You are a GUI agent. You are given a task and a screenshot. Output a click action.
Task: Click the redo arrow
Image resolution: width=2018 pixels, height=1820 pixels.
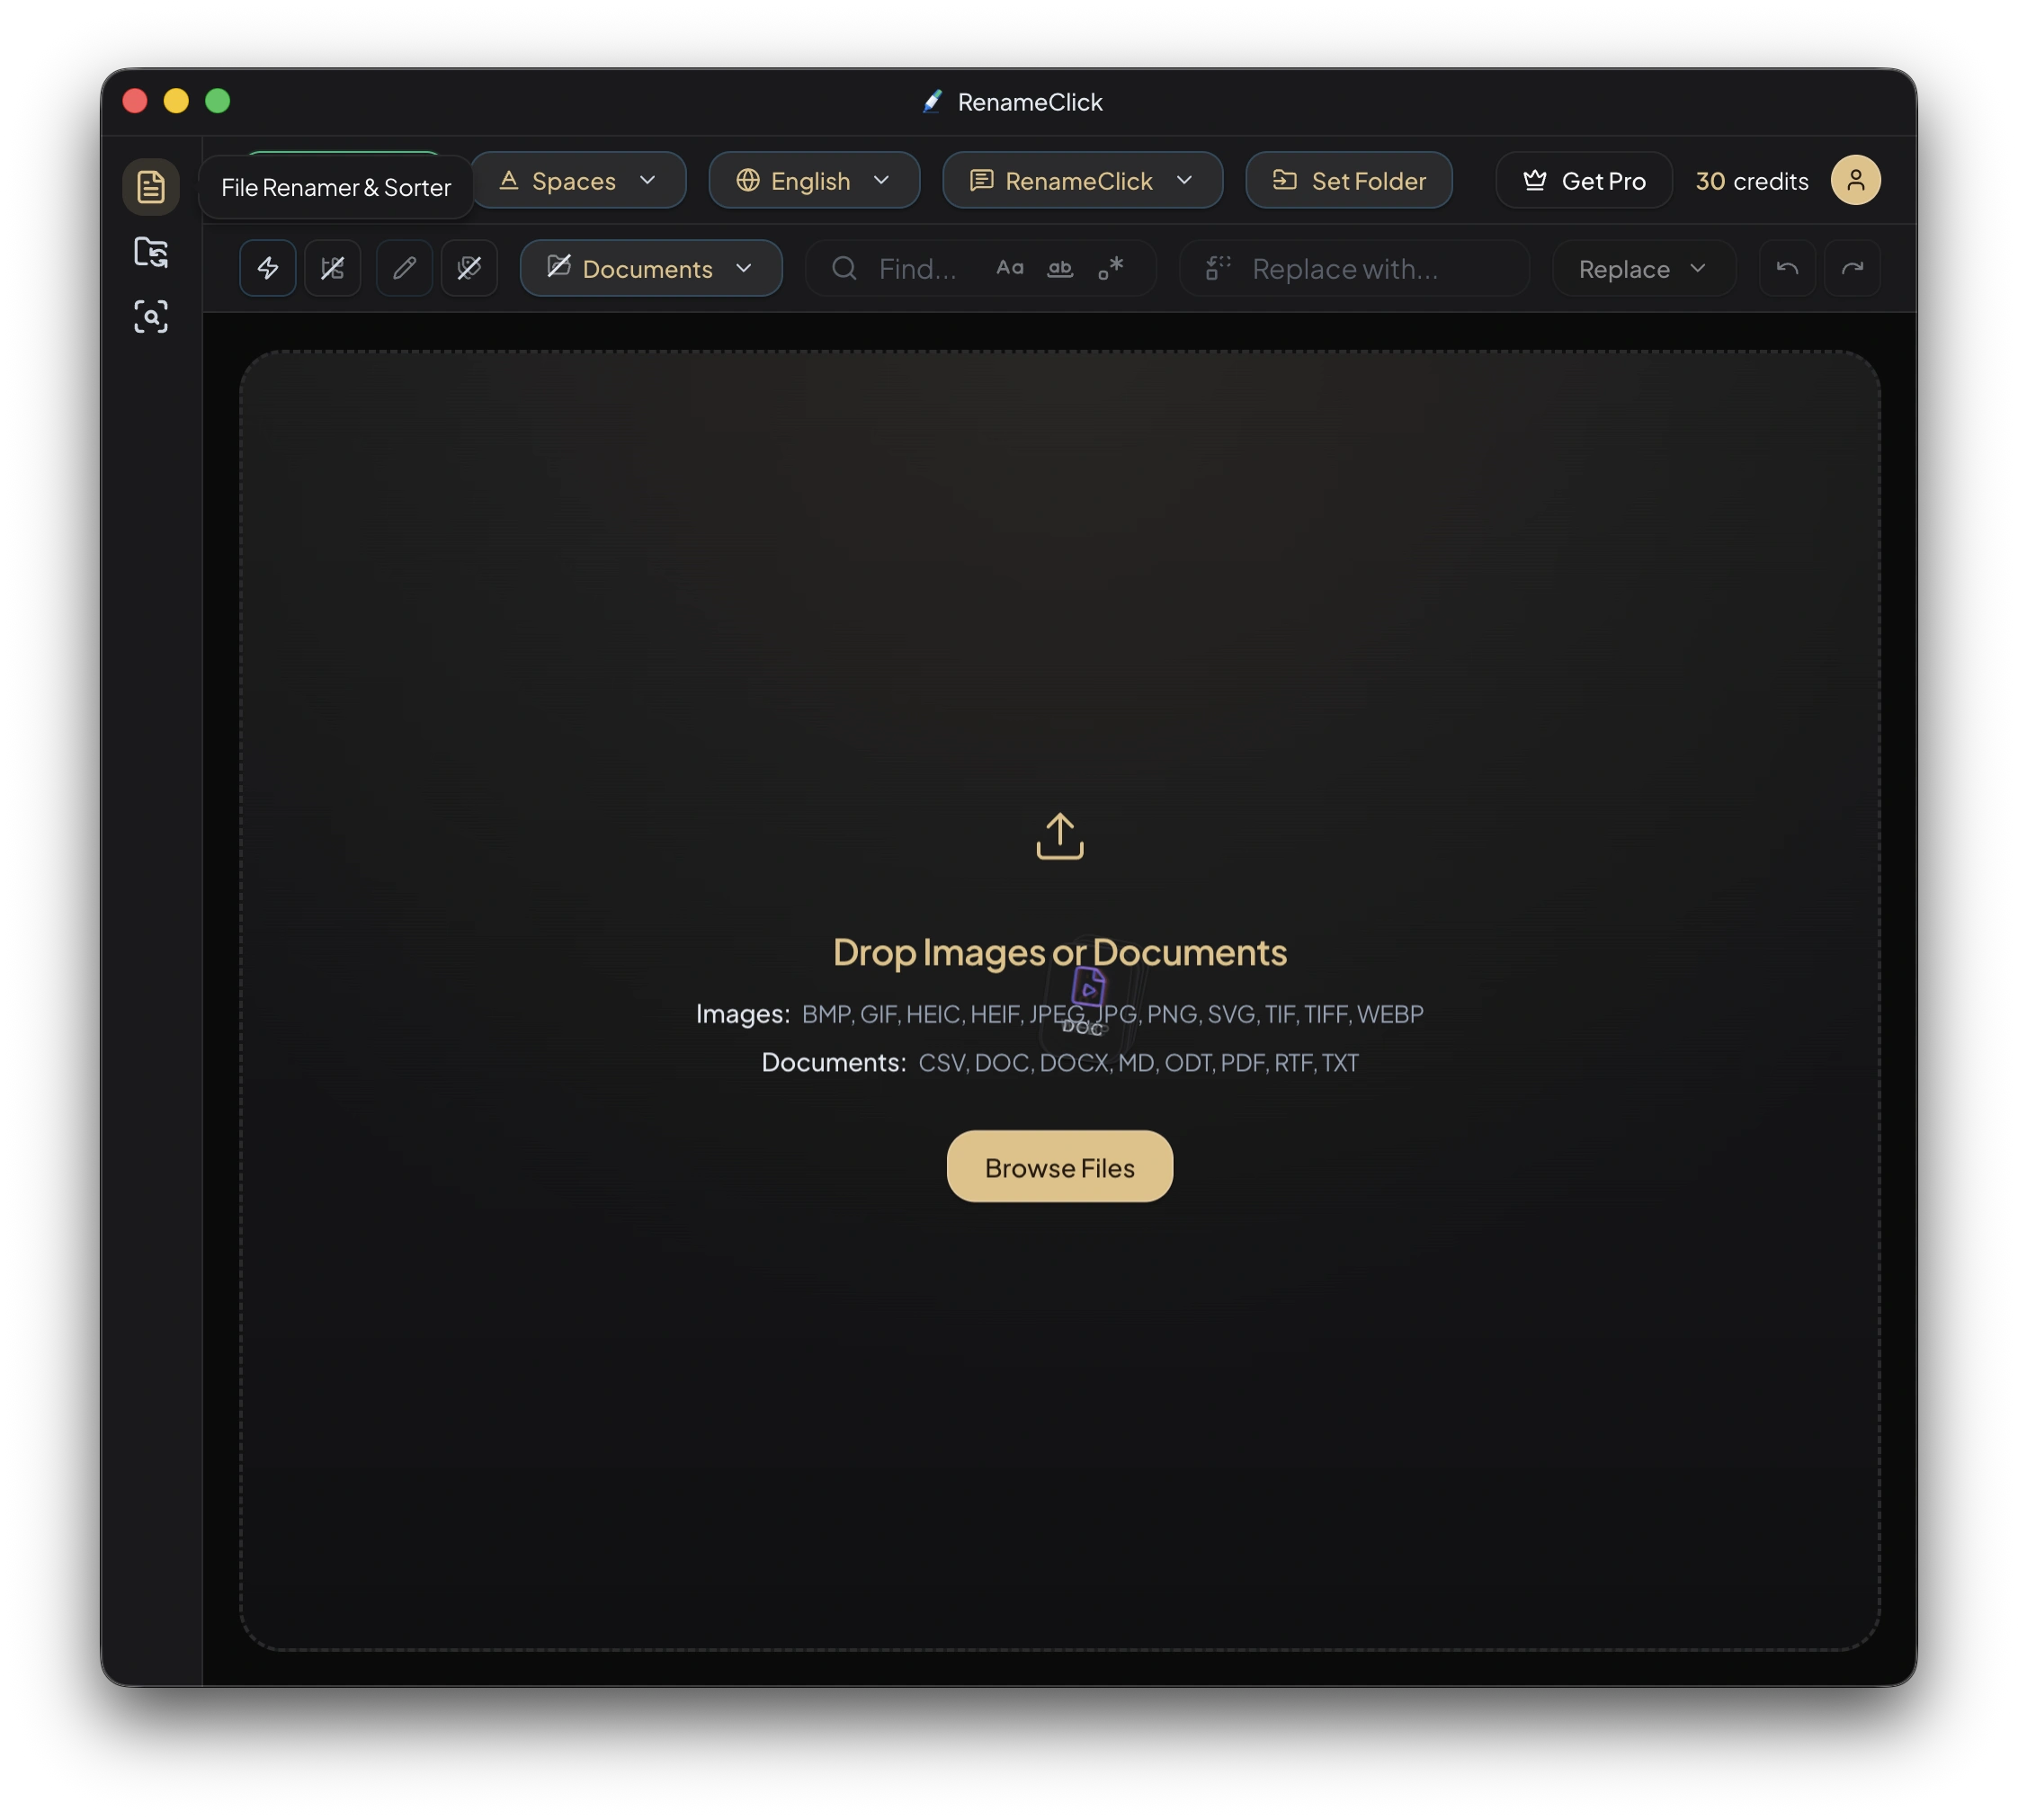(x=1852, y=268)
